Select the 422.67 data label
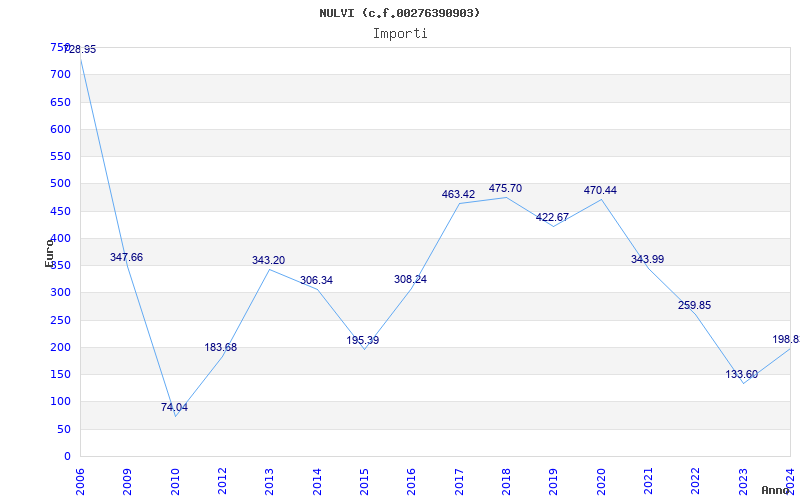This screenshot has width=800, height=500. 553,218
